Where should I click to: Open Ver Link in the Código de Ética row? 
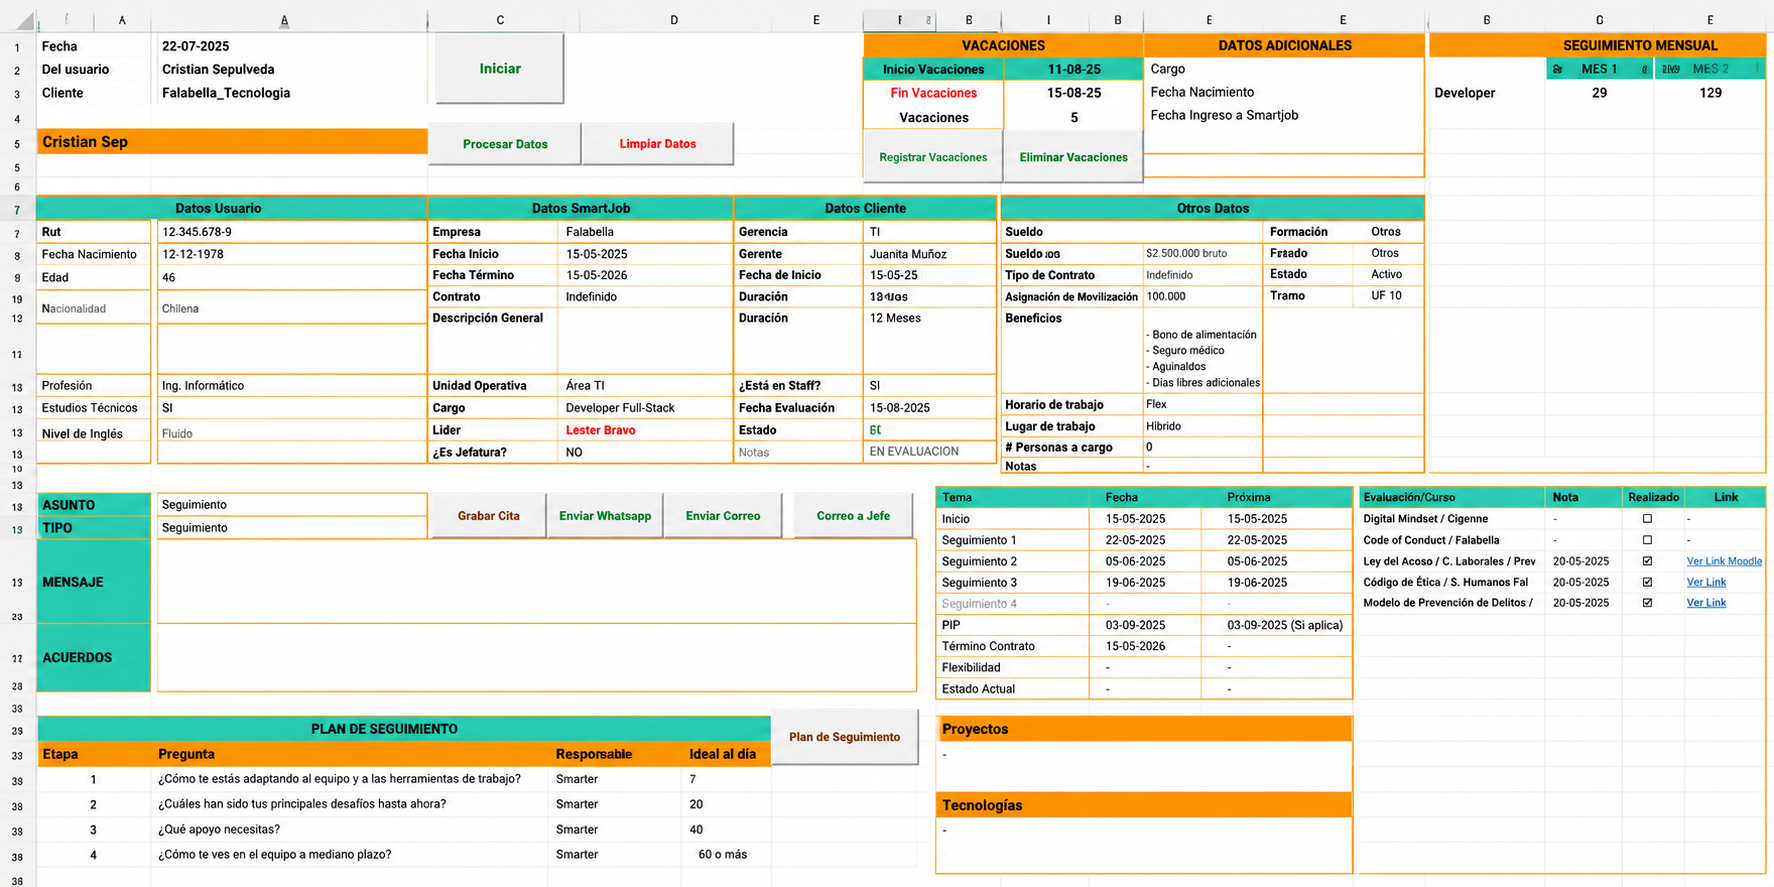pos(1706,582)
